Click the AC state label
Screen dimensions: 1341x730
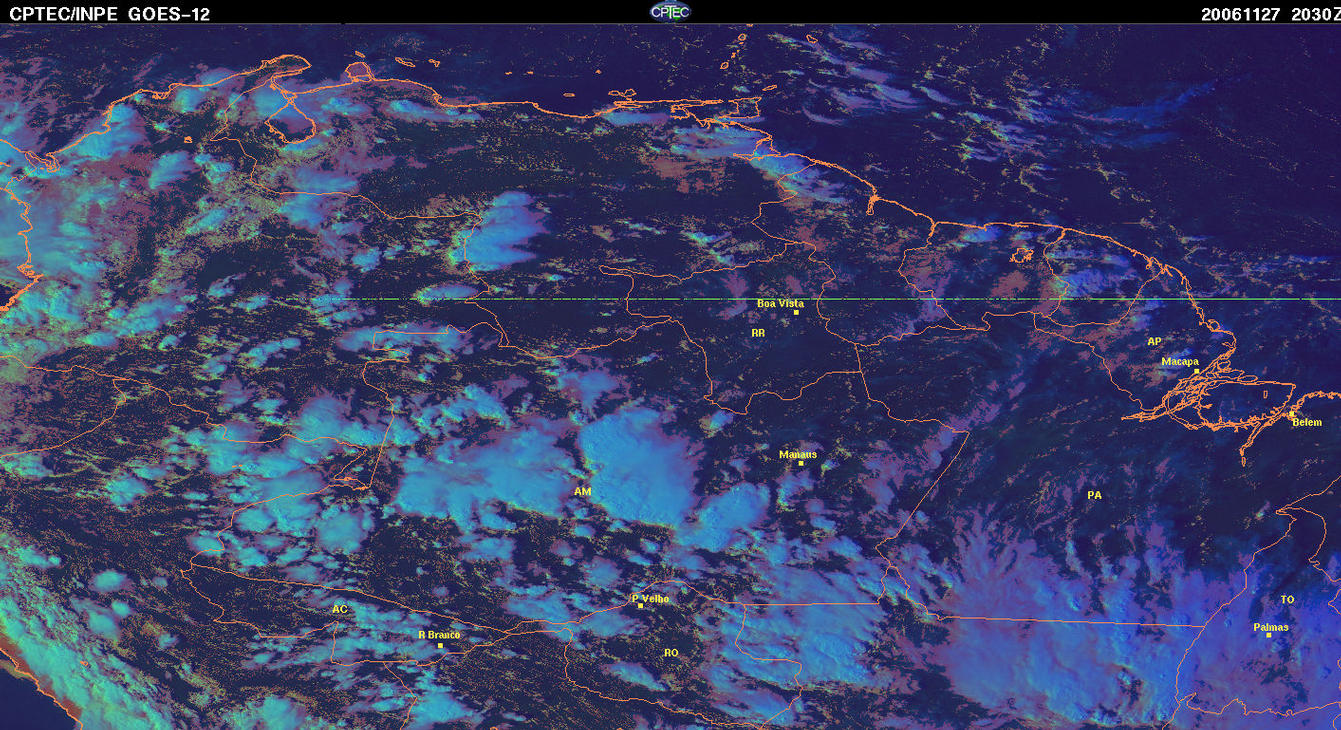(340, 608)
